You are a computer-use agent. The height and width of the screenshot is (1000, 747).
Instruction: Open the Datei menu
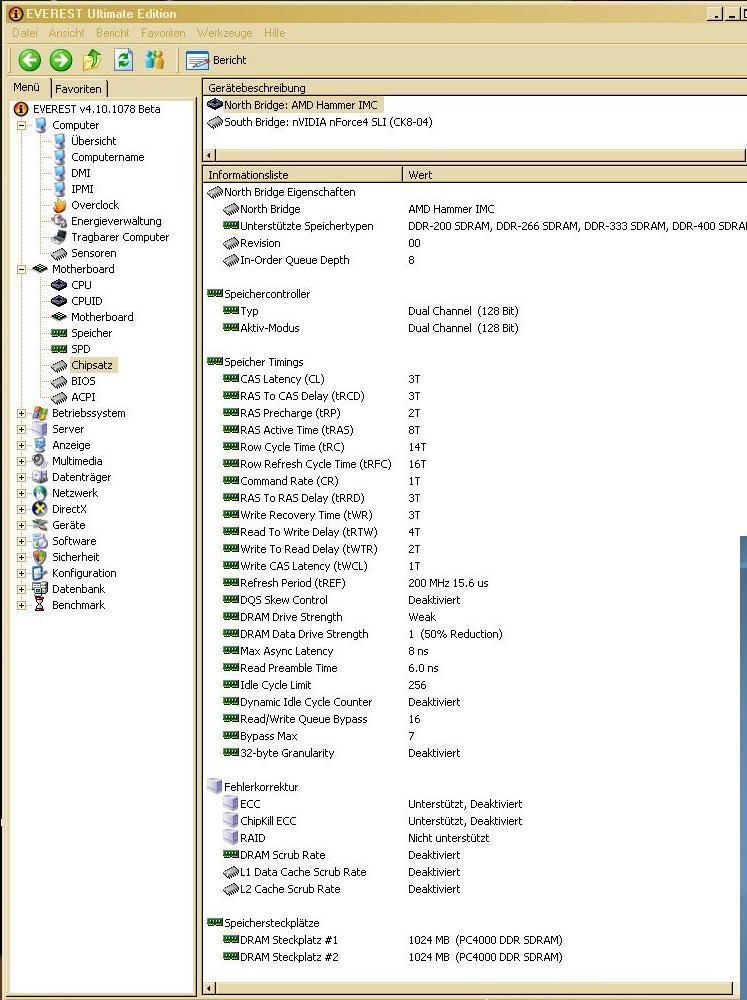coord(25,33)
